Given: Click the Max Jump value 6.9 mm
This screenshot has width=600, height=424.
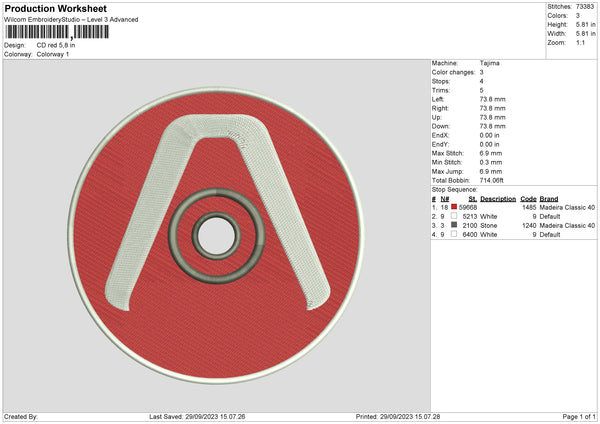Looking at the screenshot, I should [491, 172].
